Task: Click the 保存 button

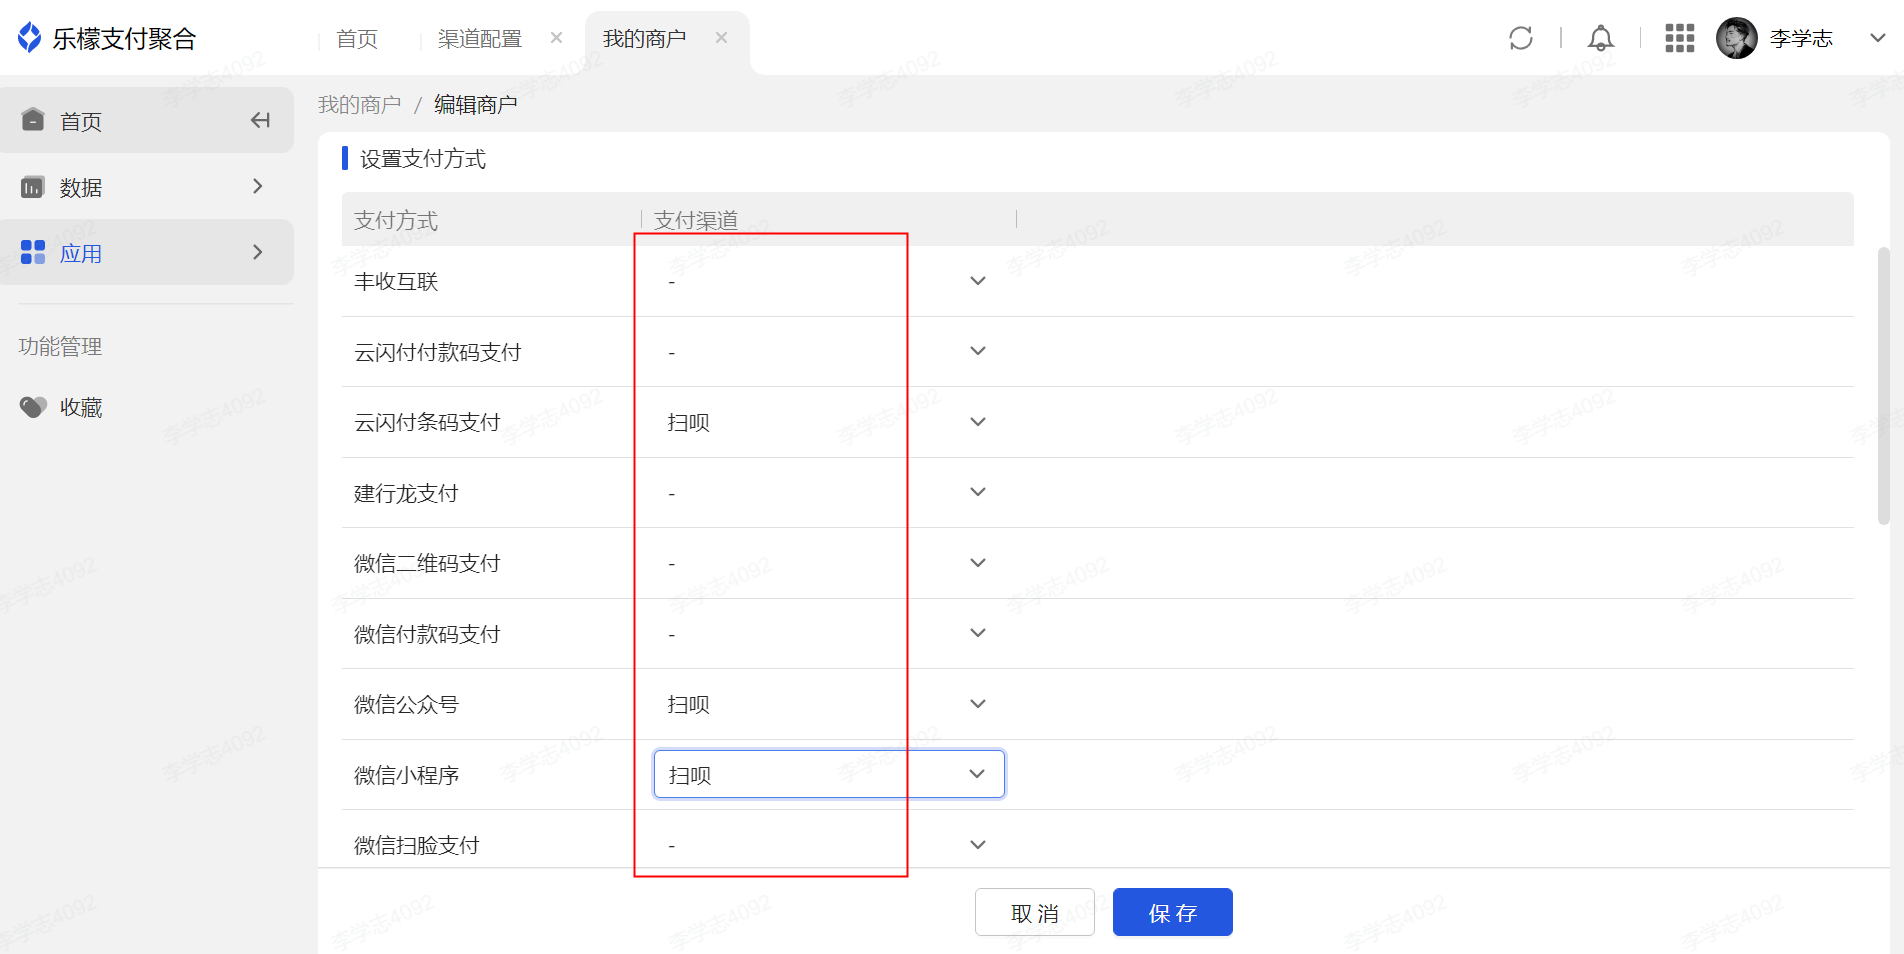Action: [x=1173, y=912]
